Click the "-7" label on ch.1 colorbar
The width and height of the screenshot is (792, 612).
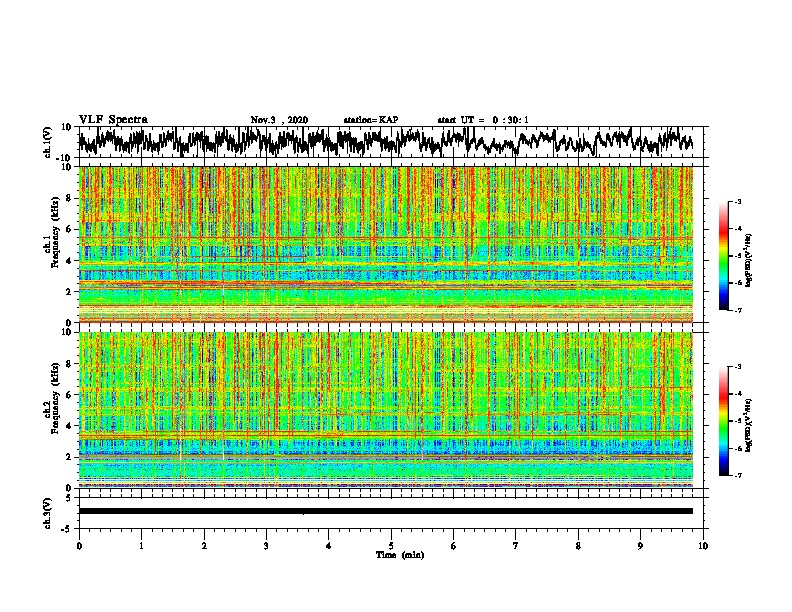click(x=737, y=310)
